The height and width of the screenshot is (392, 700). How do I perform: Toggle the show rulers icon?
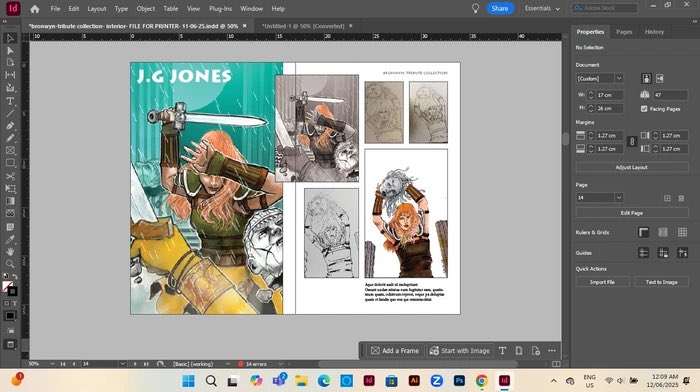[x=643, y=232]
